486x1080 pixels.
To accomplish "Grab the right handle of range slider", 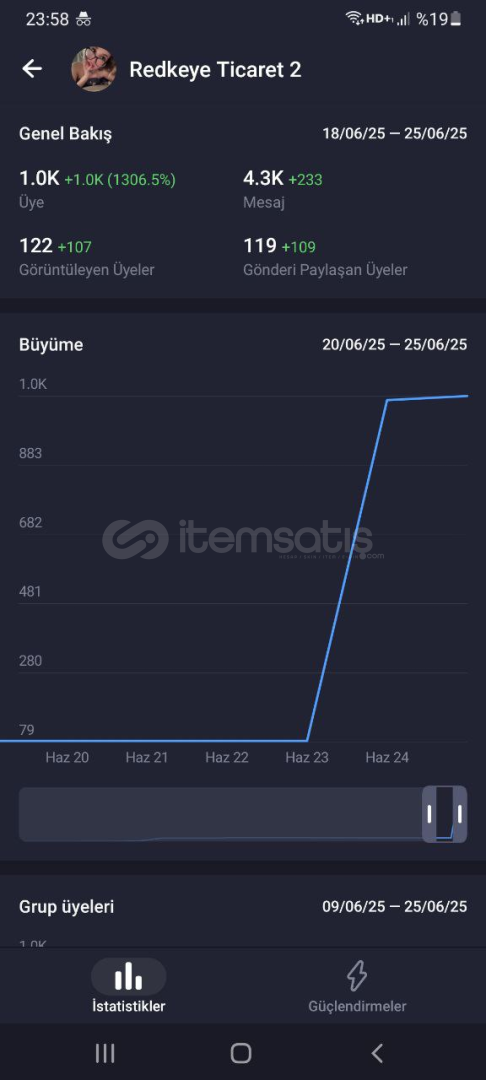I will [459, 814].
